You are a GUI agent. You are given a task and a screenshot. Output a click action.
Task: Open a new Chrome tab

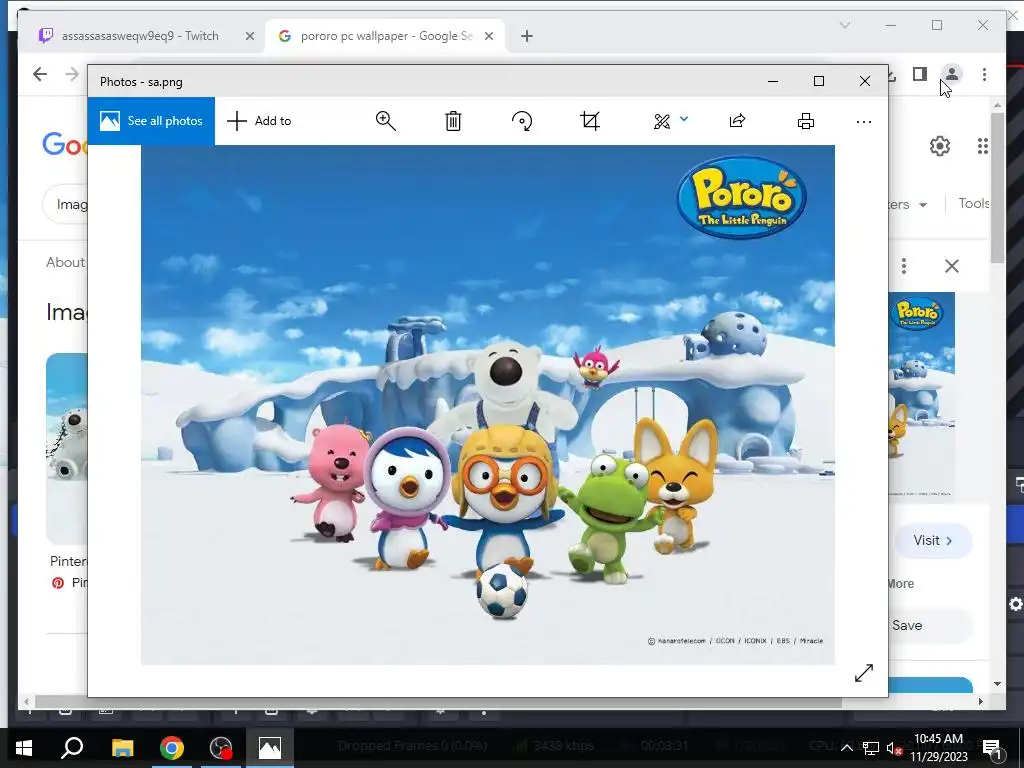point(527,36)
